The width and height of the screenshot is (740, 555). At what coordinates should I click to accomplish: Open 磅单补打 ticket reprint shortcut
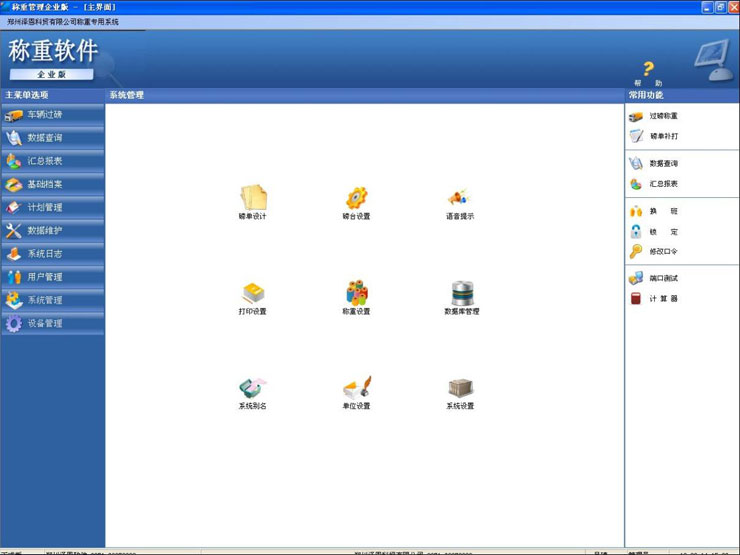click(654, 136)
